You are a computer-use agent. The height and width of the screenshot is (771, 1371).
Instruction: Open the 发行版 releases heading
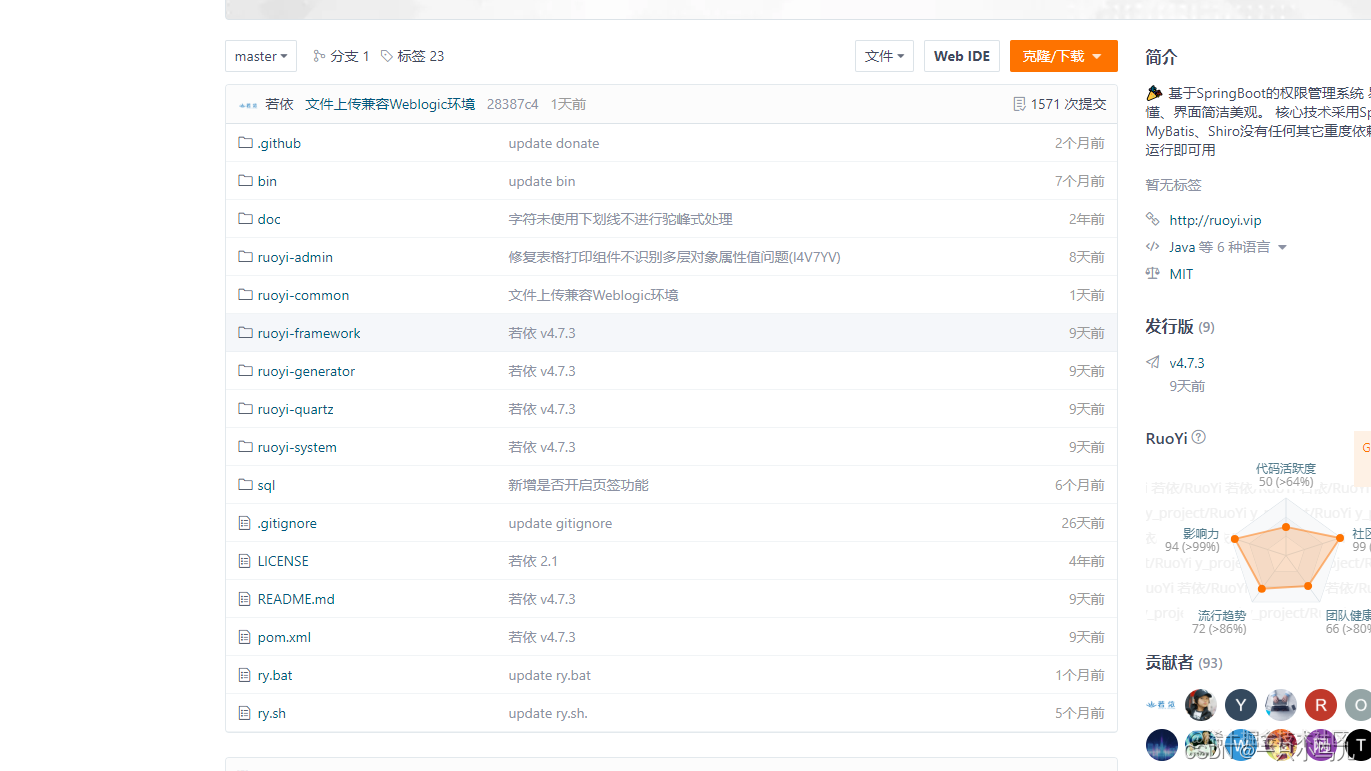click(1169, 327)
